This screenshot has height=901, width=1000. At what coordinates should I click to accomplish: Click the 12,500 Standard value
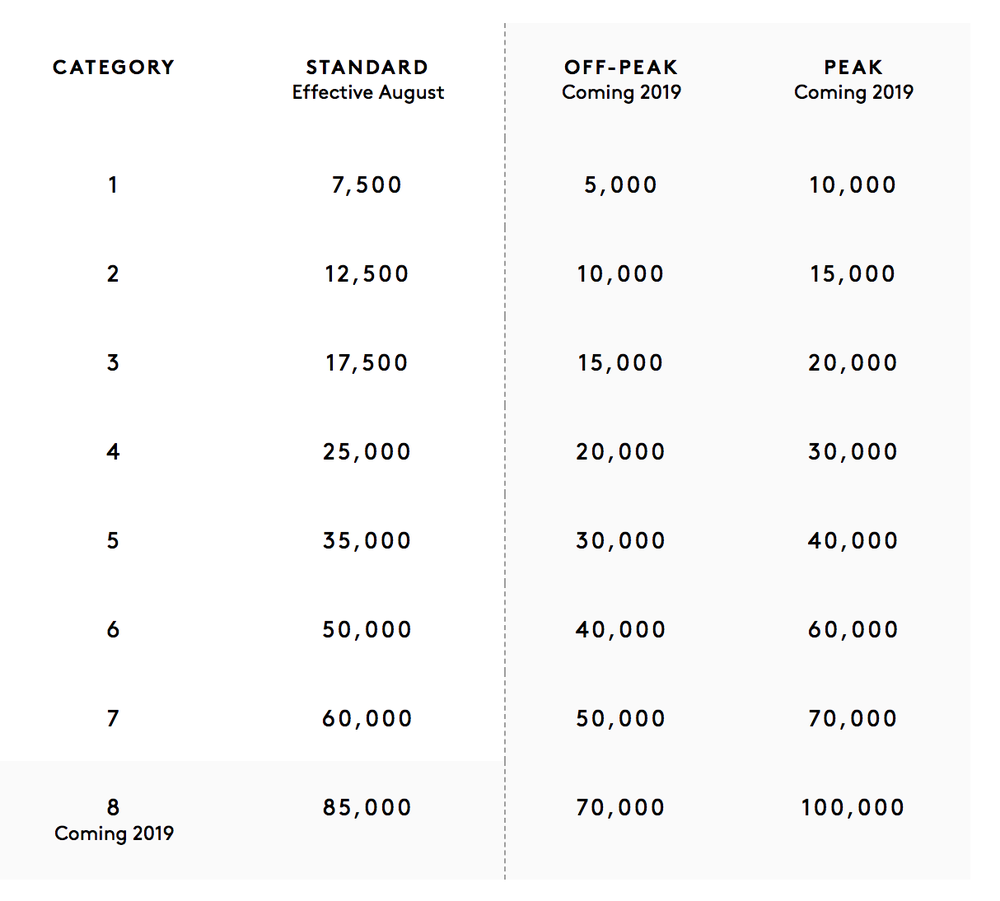click(x=367, y=274)
